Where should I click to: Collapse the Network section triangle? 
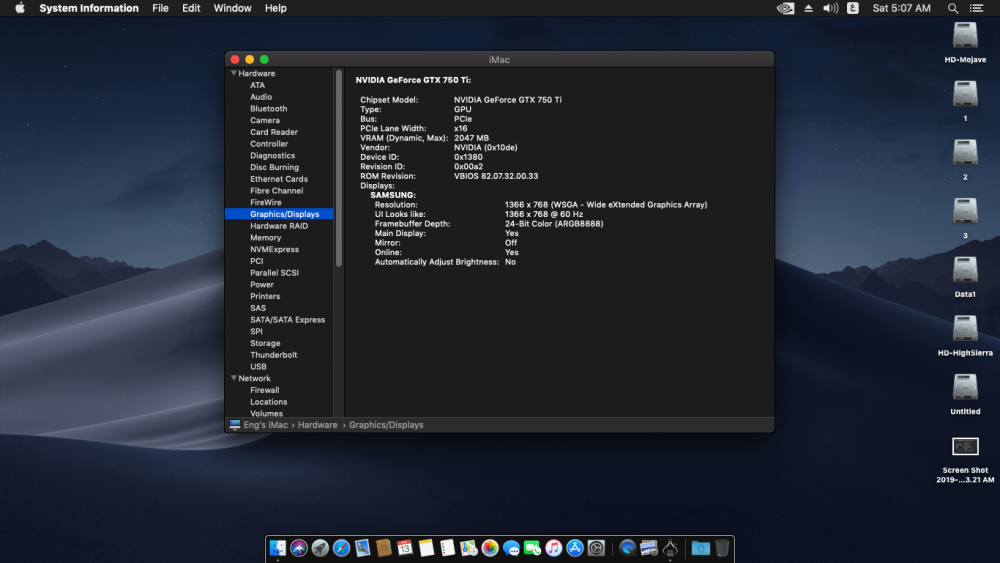[x=233, y=378]
